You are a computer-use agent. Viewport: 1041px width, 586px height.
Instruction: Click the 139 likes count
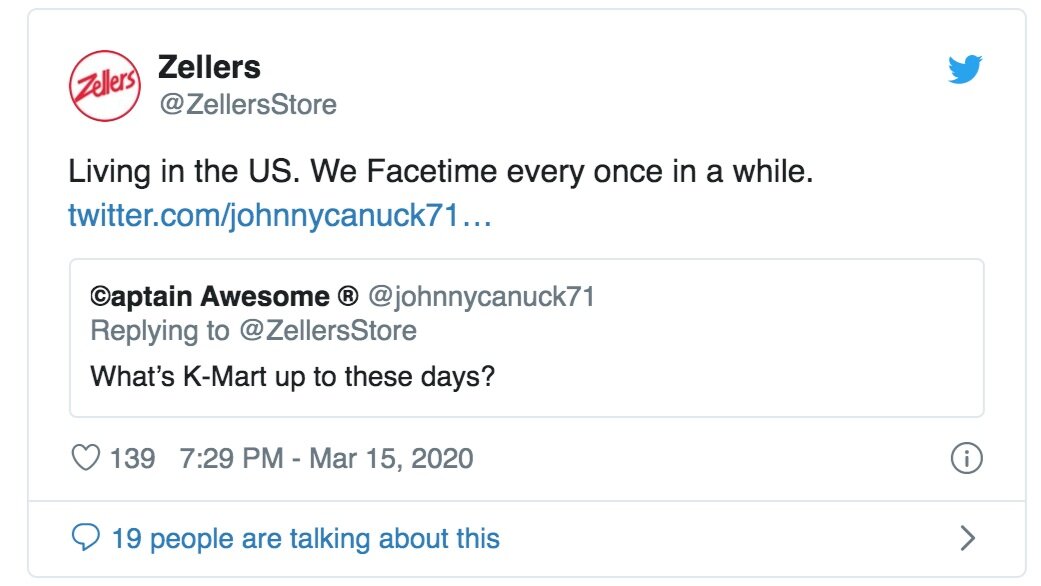coord(132,459)
